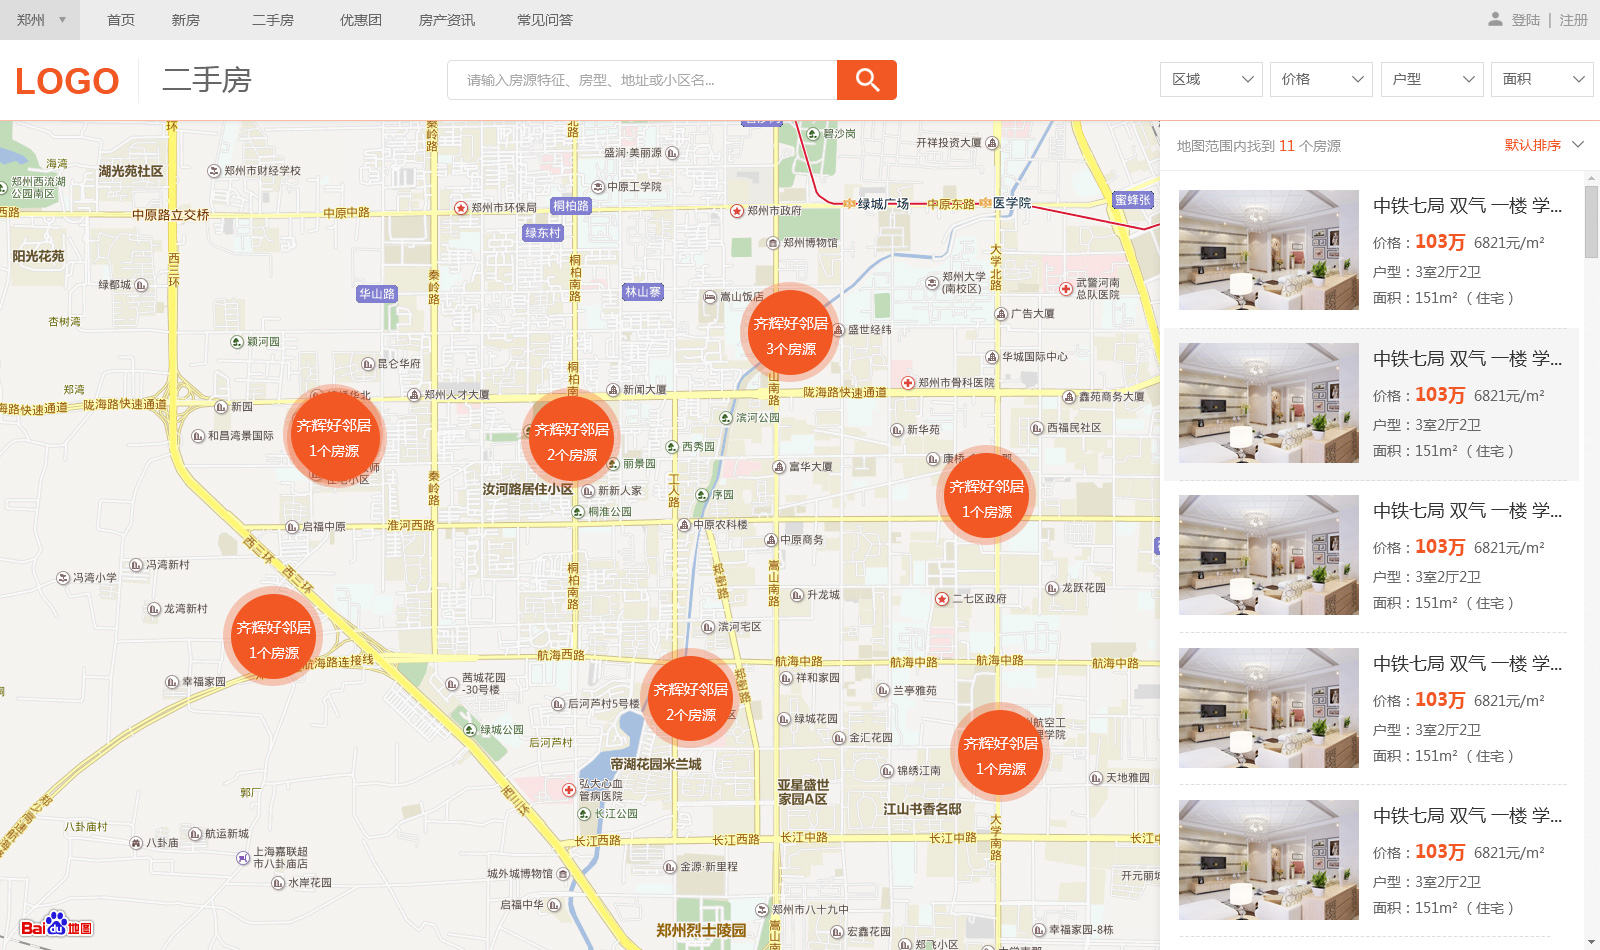This screenshot has height=950, width=1600.
Task: Open the first listing's room thumbnail
Action: coord(1269,250)
